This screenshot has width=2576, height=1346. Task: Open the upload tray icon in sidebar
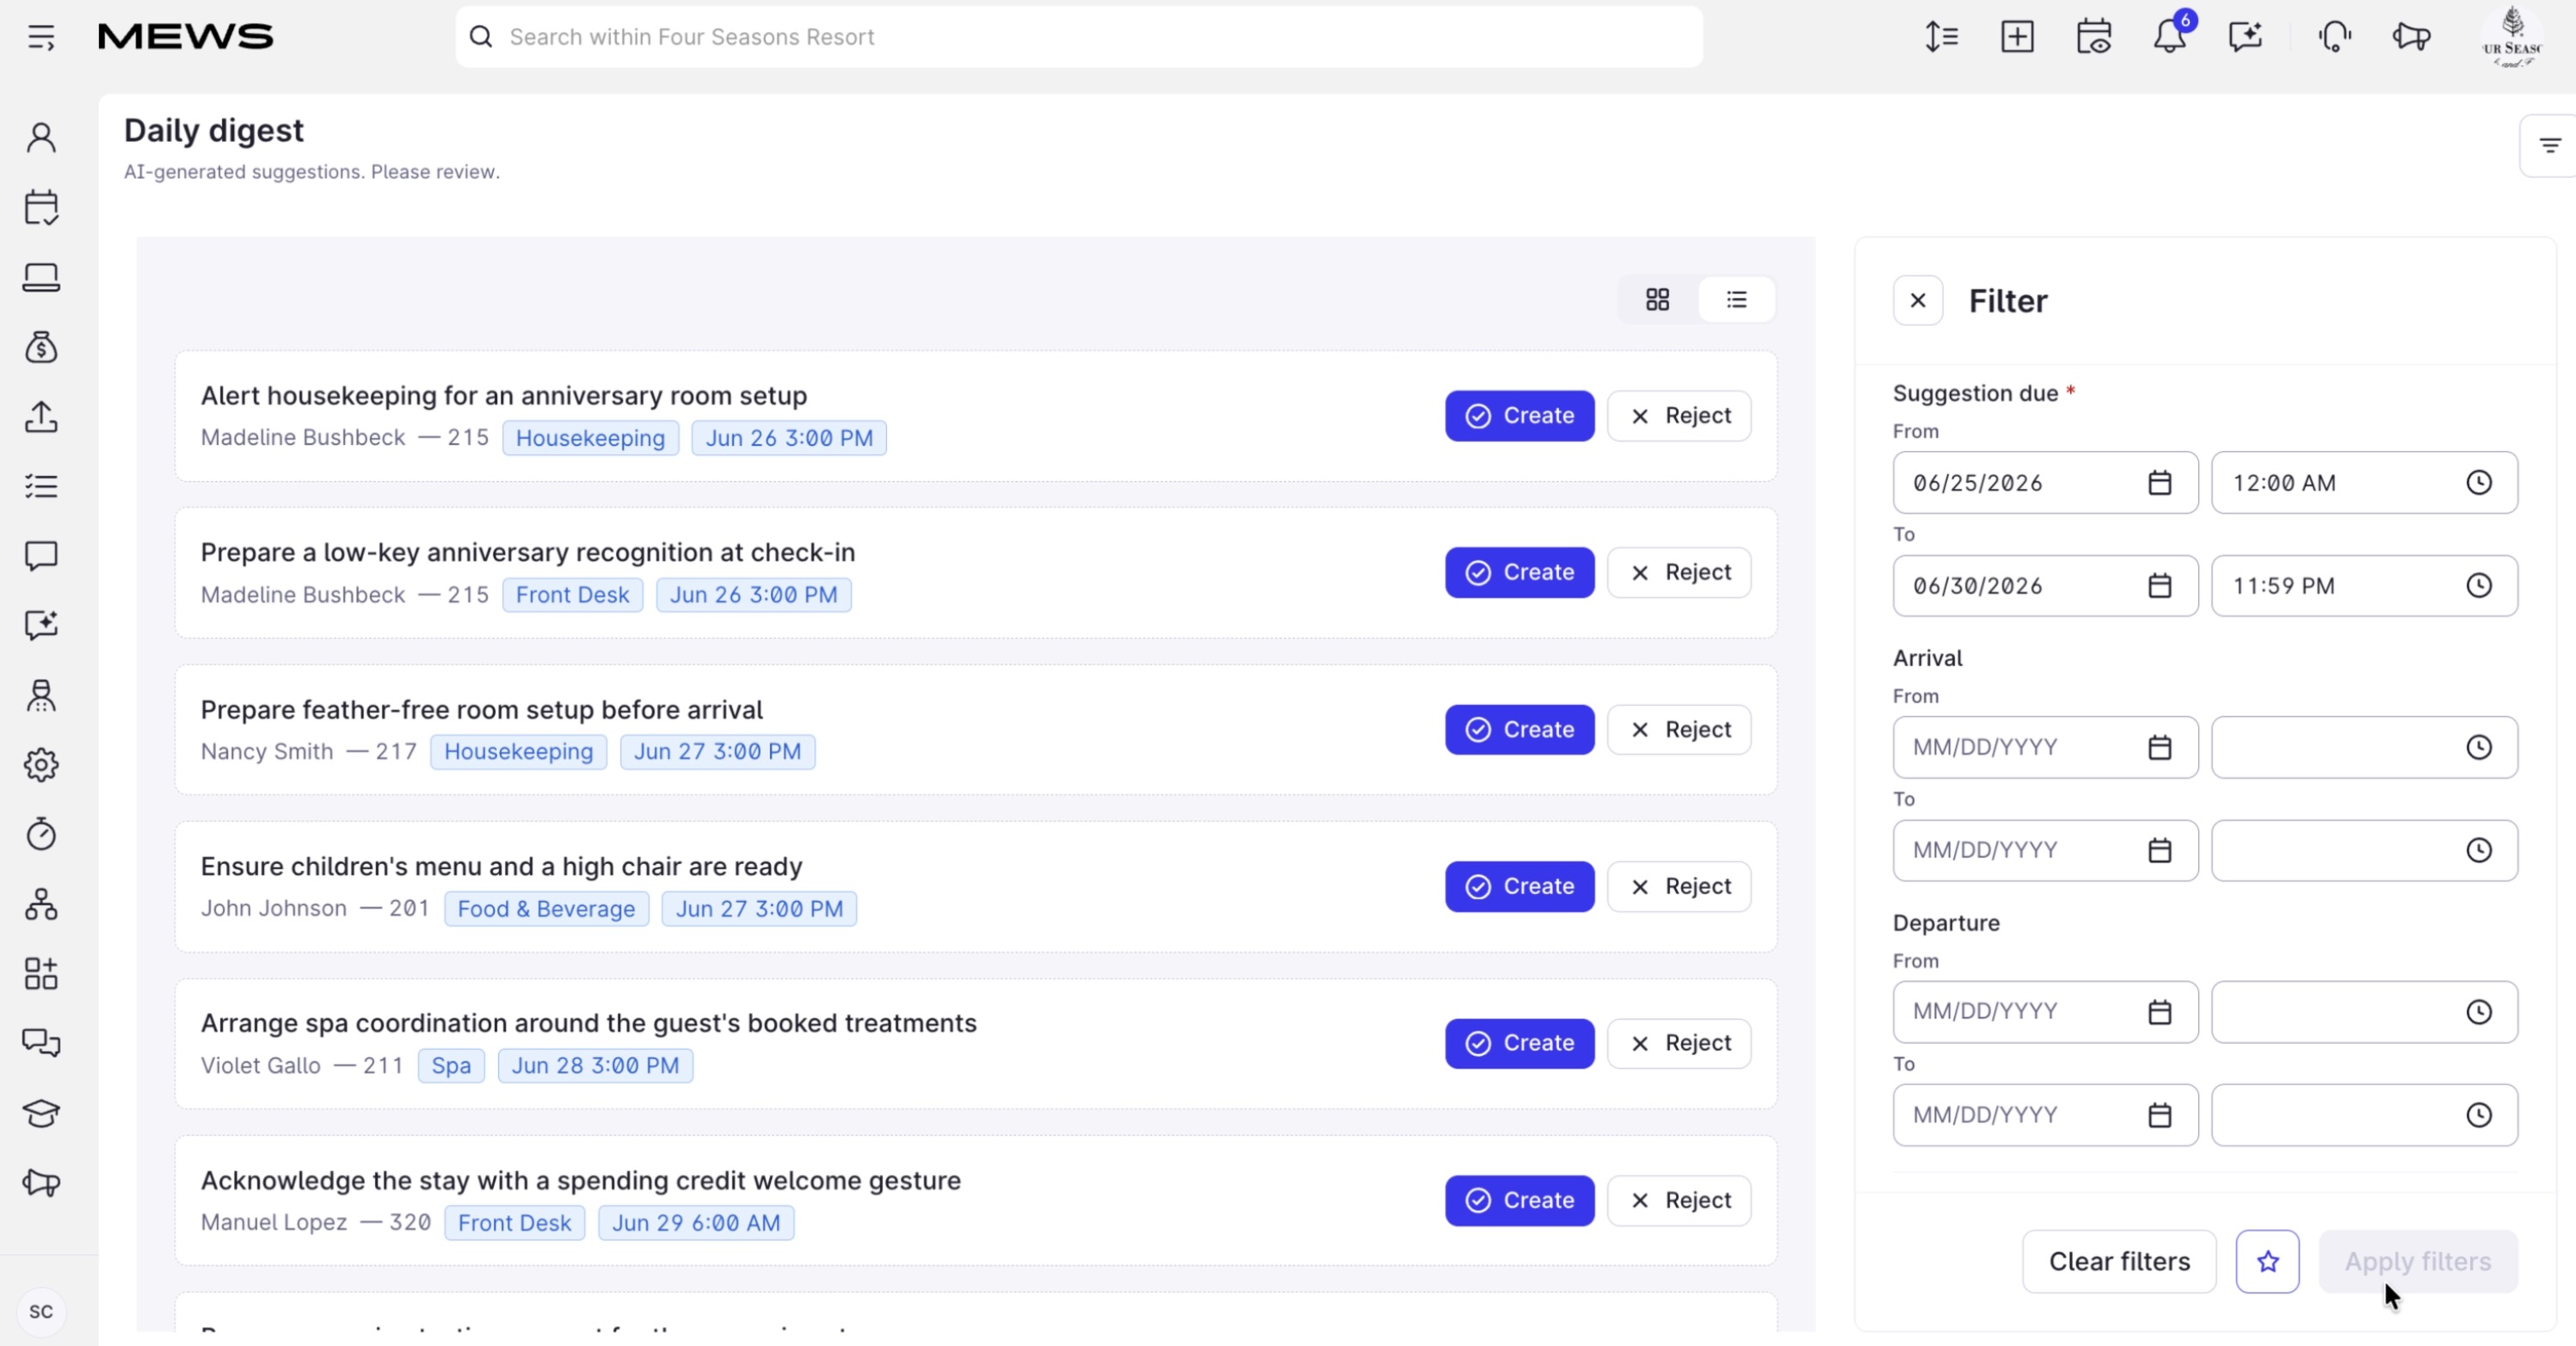(41, 417)
